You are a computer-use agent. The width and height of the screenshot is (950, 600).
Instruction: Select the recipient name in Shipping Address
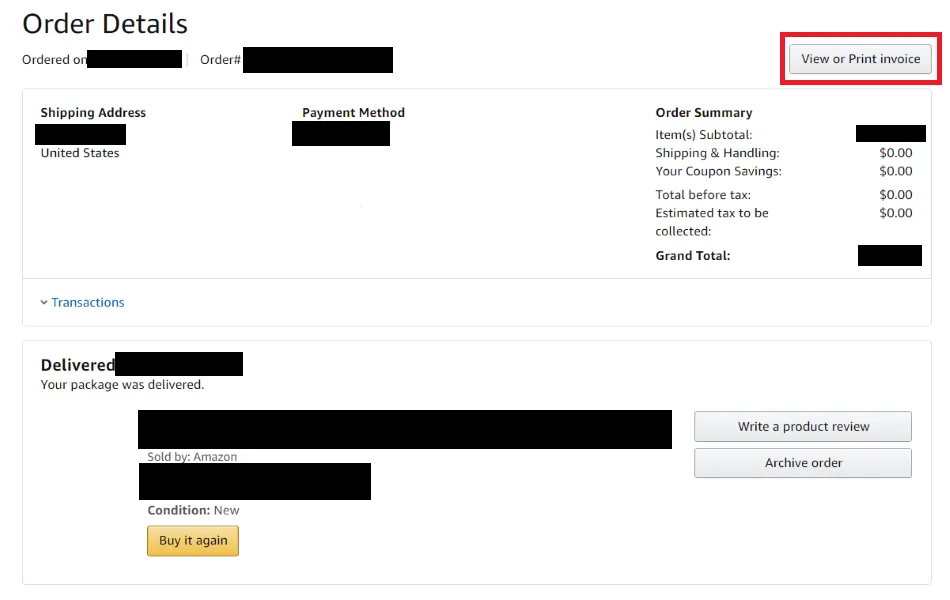[80, 134]
